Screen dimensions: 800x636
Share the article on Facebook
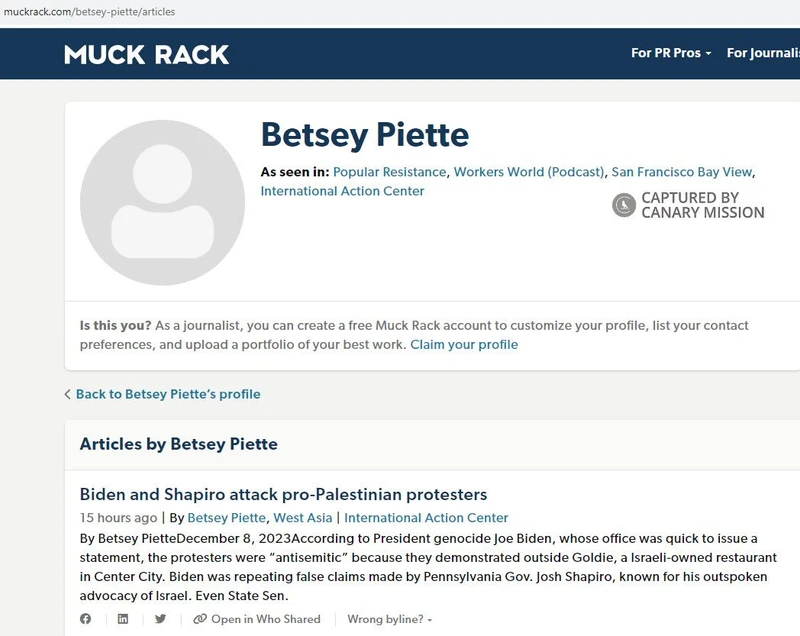point(85,619)
